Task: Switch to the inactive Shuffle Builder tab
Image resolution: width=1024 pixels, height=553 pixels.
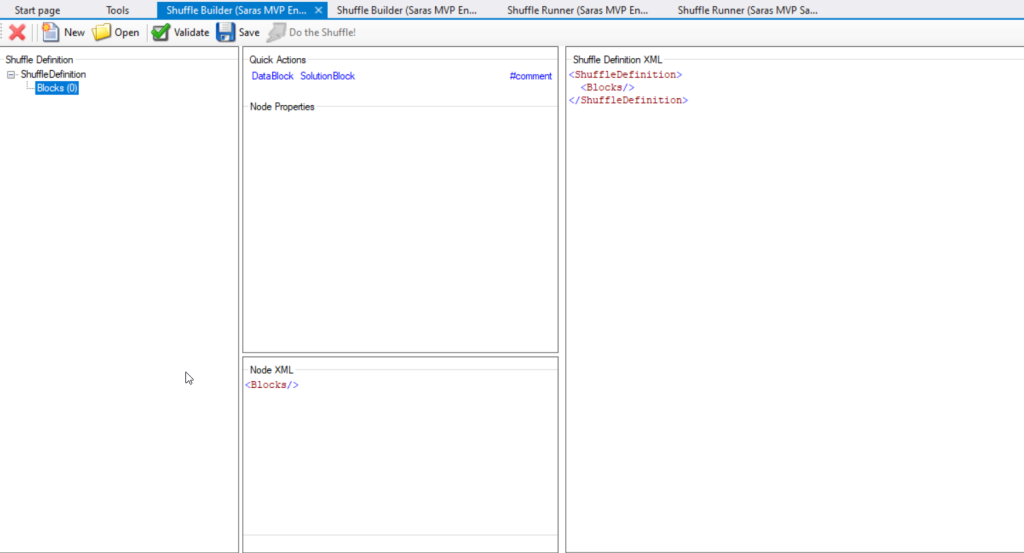Action: (406, 10)
